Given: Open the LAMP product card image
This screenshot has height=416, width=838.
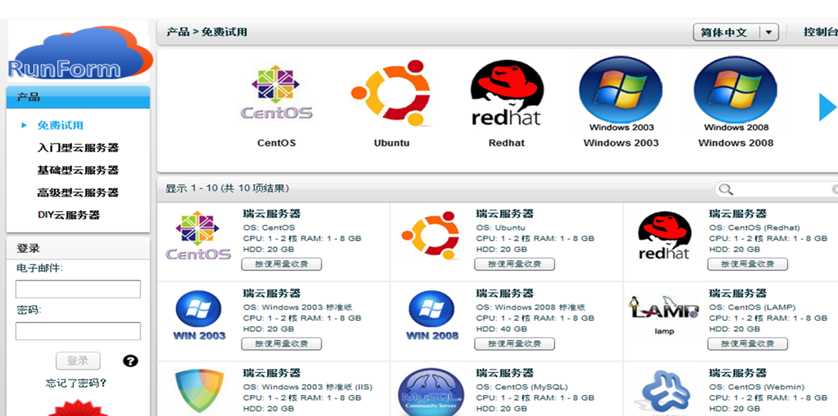Looking at the screenshot, I should (664, 314).
